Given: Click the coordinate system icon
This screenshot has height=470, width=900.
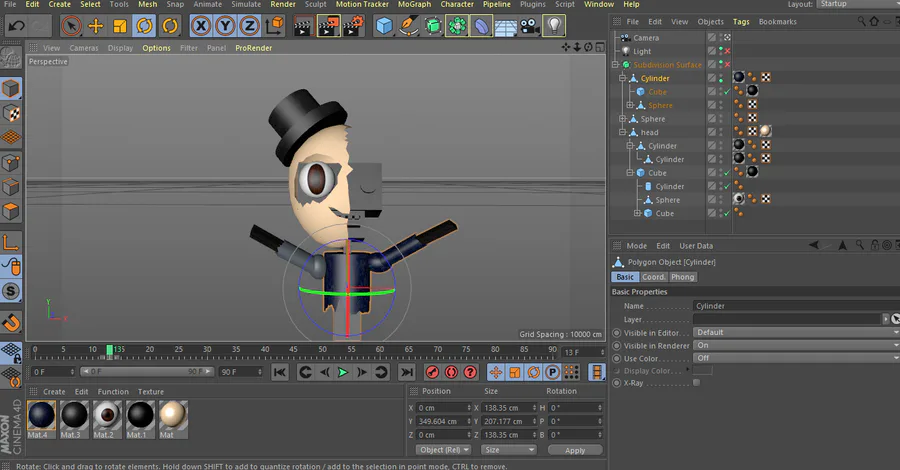Looking at the screenshot, I should coord(274,26).
